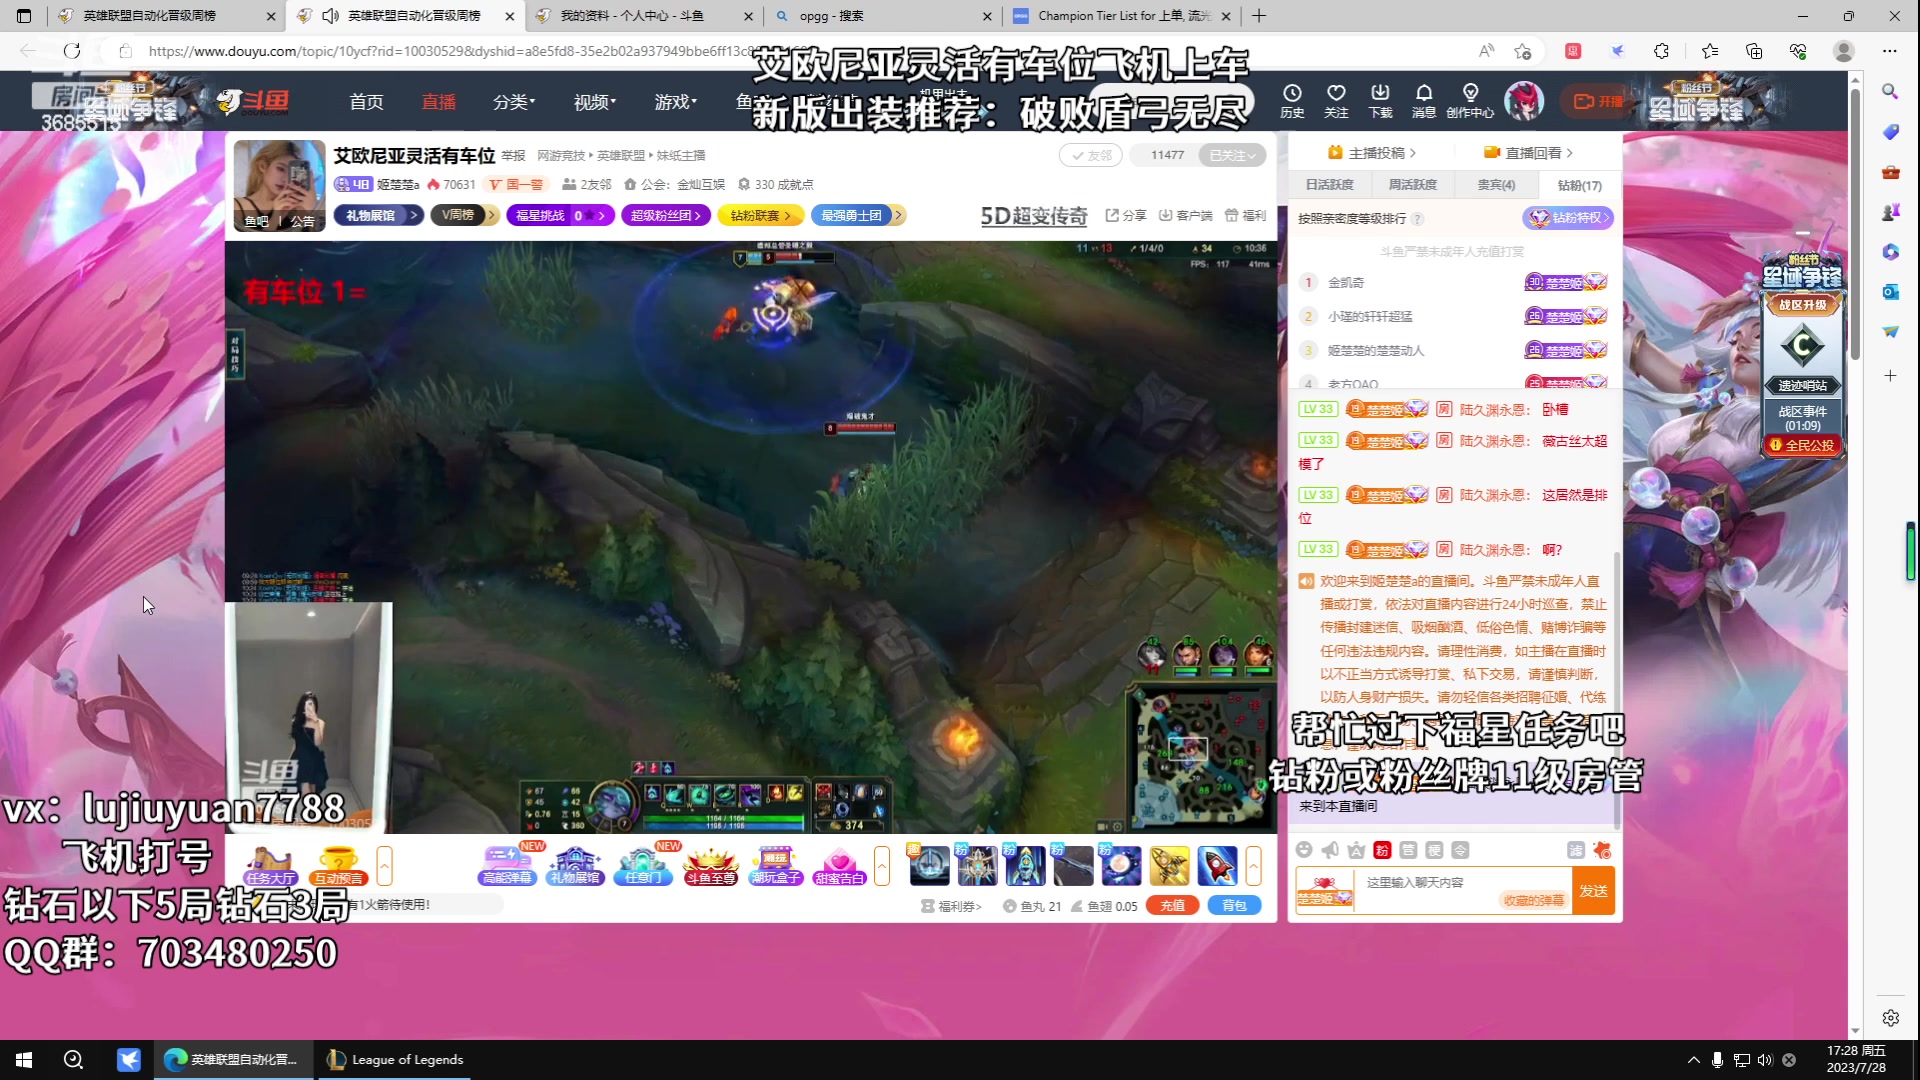
Task: Switch to the 贵宾(4) tab
Action: [x=1496, y=185]
